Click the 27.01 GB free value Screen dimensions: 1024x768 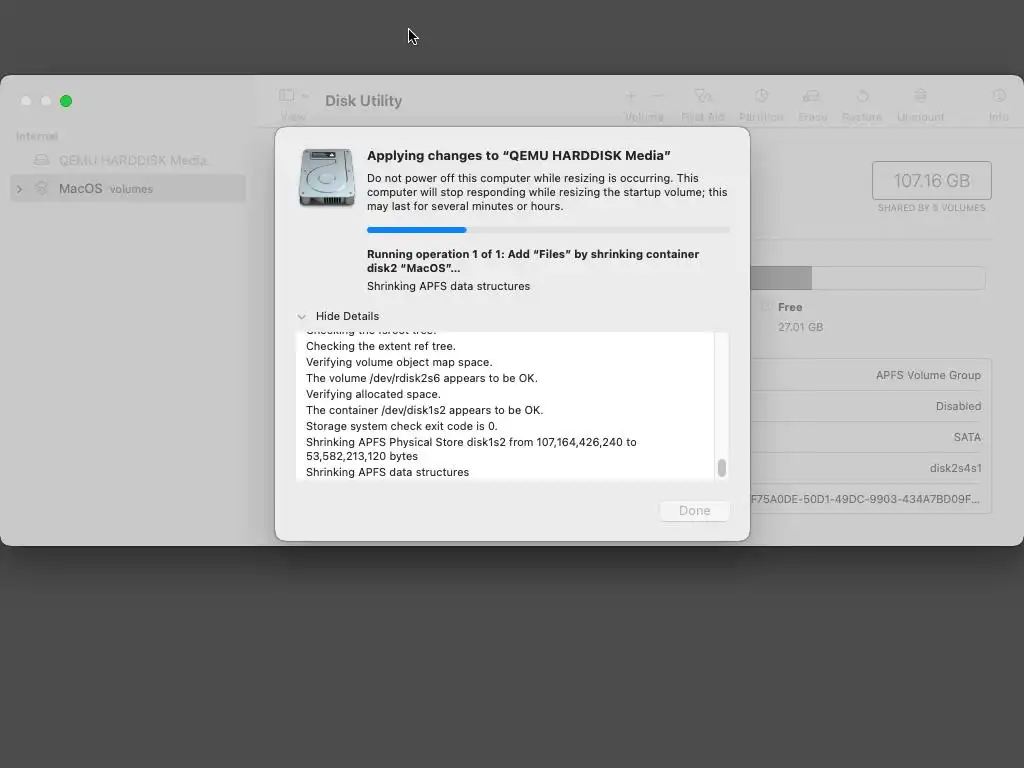tap(800, 327)
